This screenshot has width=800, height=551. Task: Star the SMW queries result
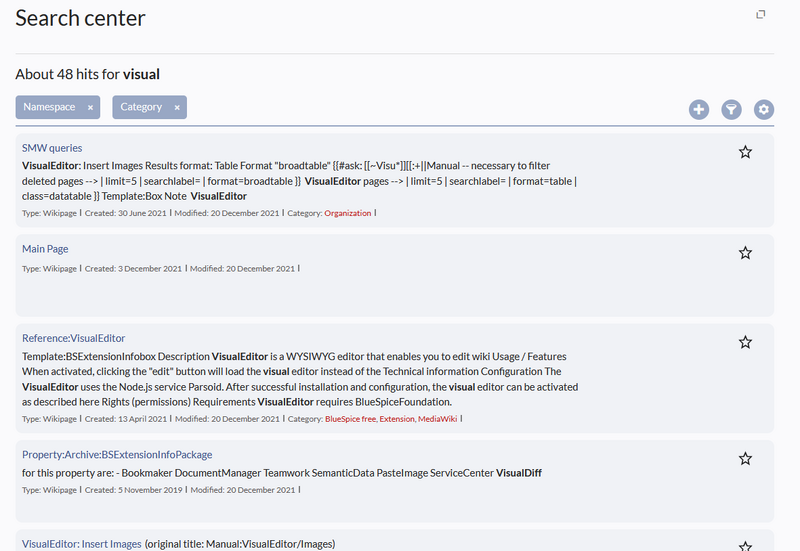coord(745,152)
